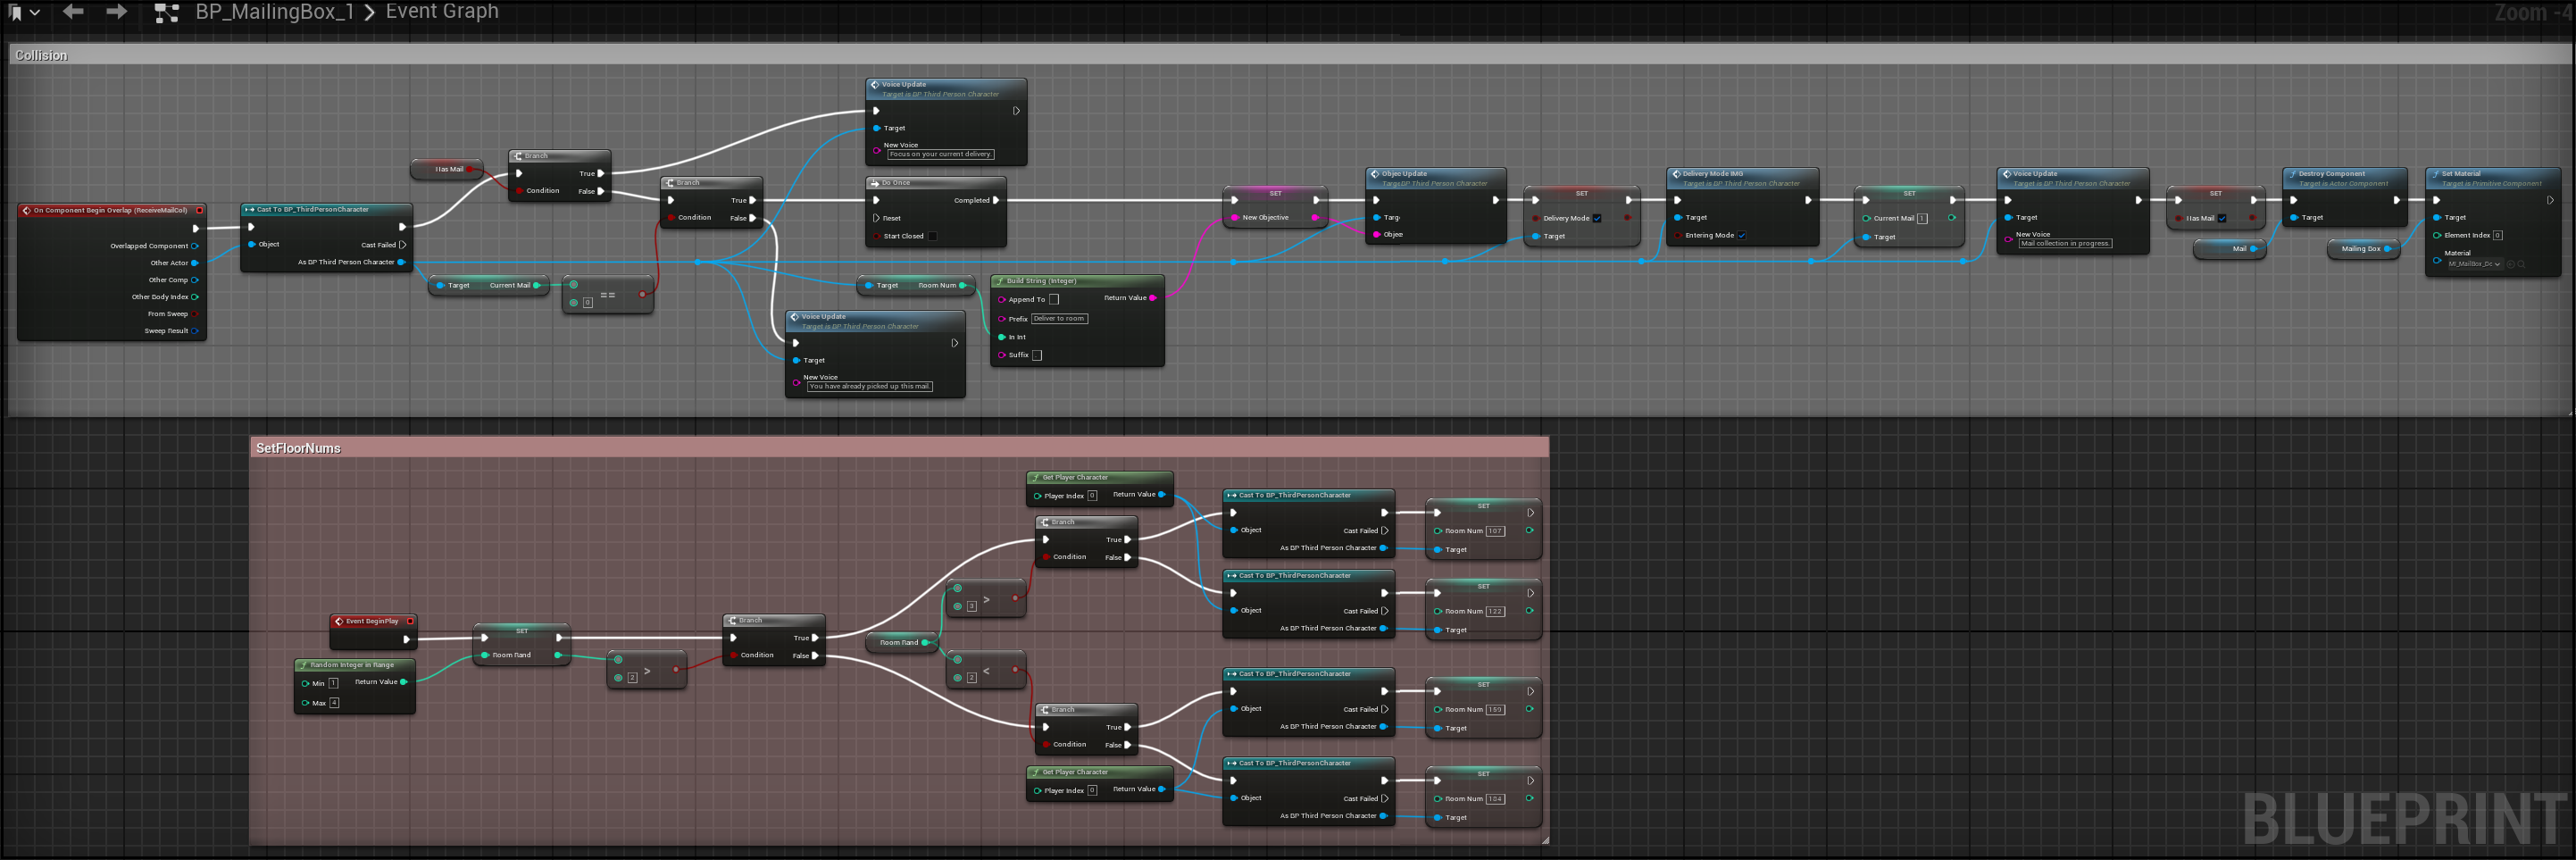This screenshot has width=2576, height=860.
Task: Click the blueprint graph icon beside BP_MailingBox_1
Action: [x=167, y=13]
